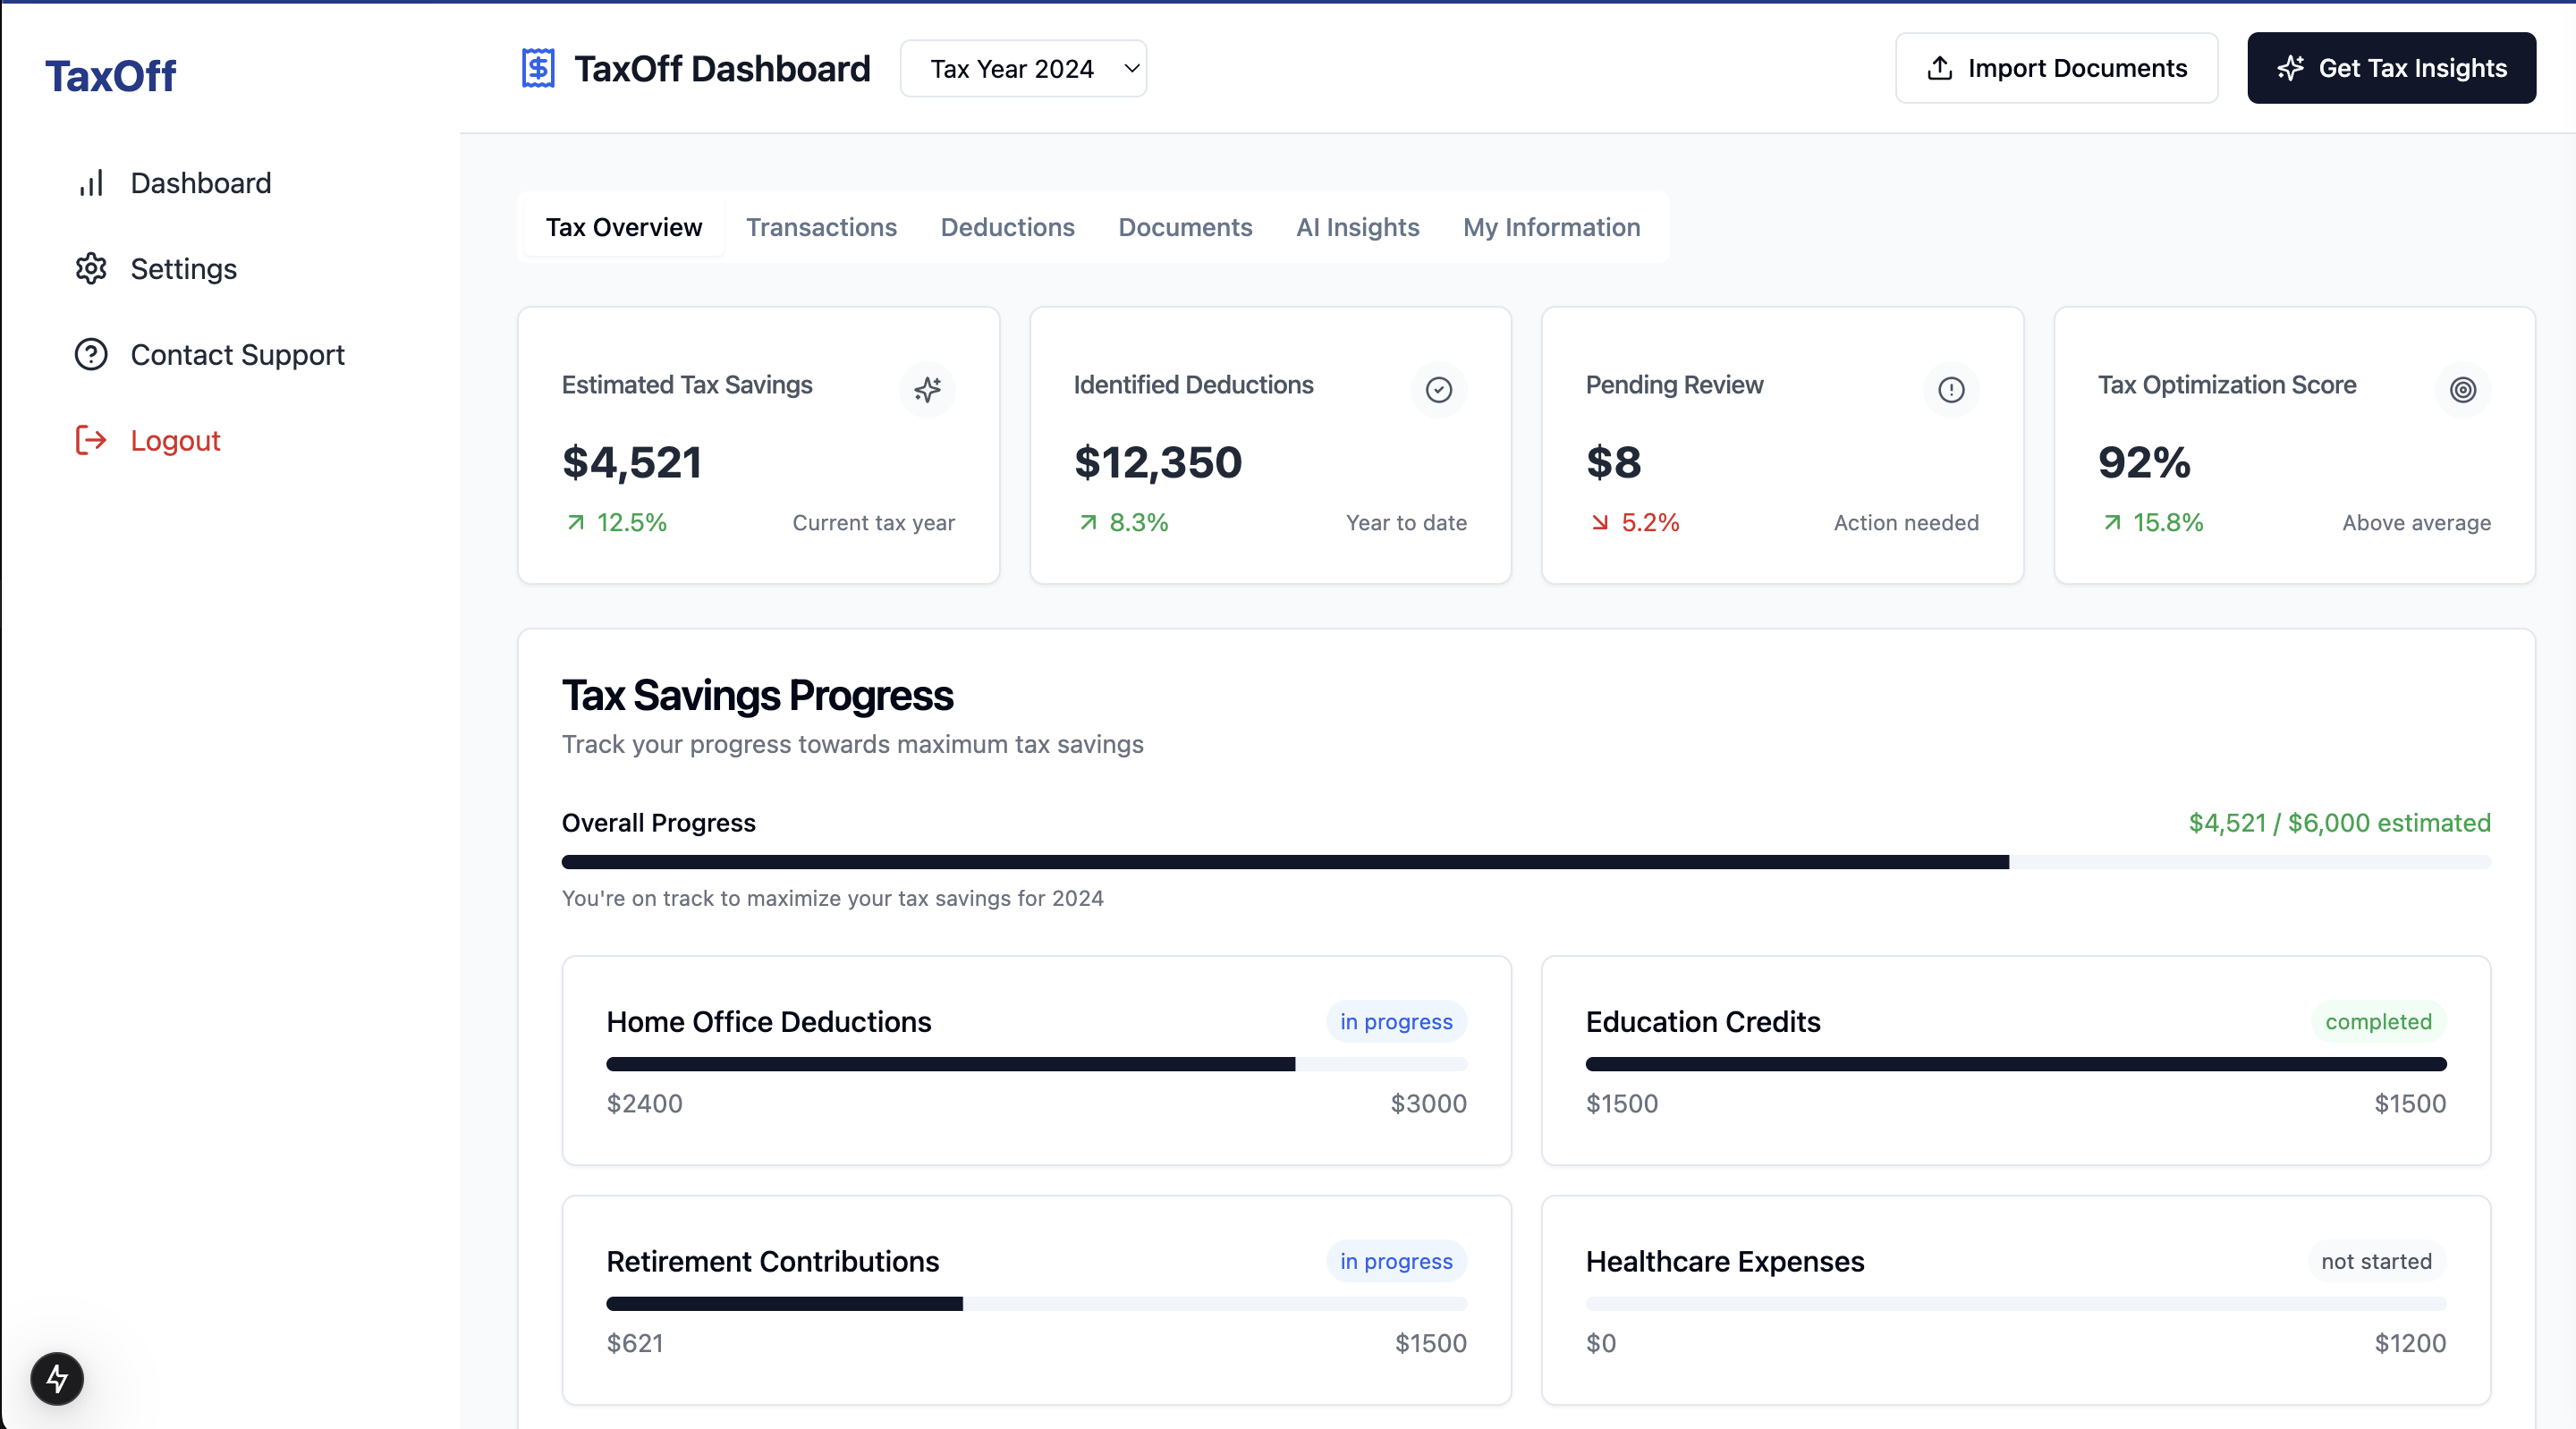Toggle Healthcare Expenses not started badge

click(x=2376, y=1261)
